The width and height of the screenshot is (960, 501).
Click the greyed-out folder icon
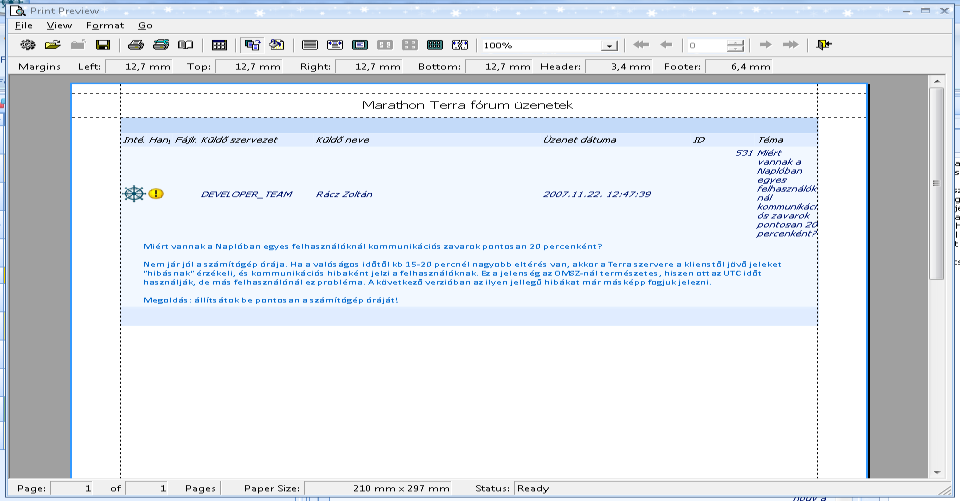tap(78, 45)
